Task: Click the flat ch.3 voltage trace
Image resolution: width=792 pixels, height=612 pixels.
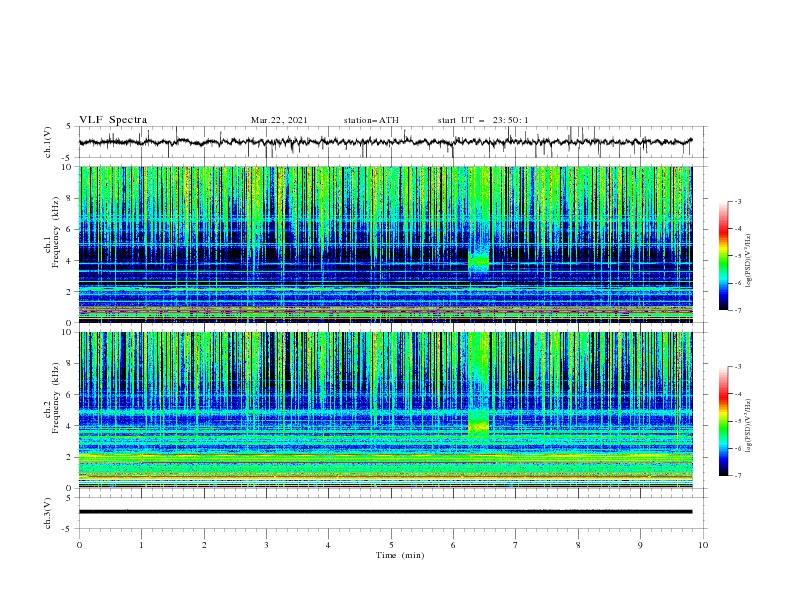Action: (x=385, y=512)
